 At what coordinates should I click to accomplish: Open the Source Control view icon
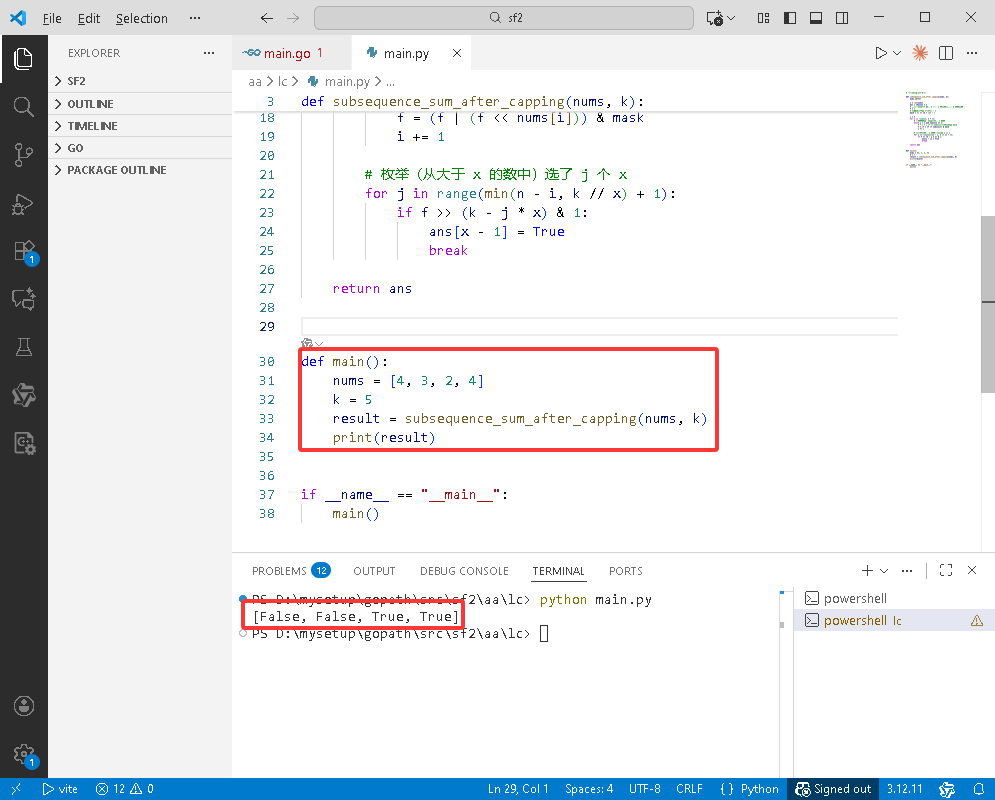coord(23,155)
